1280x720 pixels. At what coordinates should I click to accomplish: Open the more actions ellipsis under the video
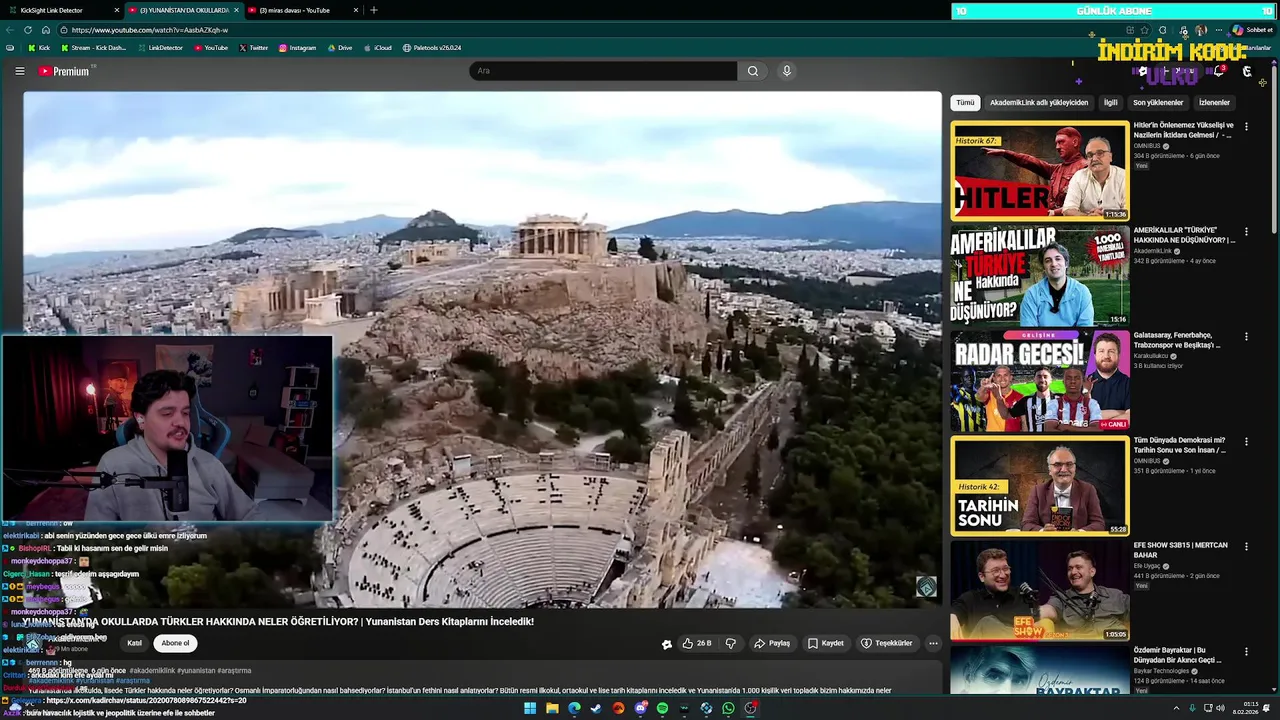pyautogui.click(x=933, y=643)
